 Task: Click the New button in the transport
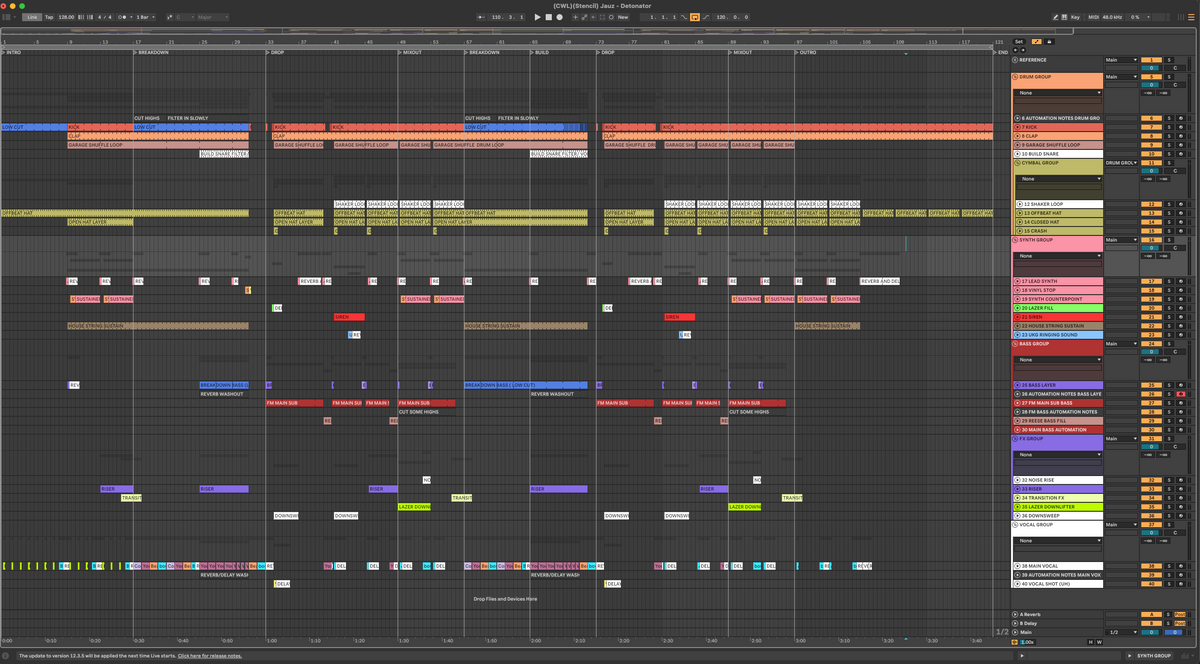[622, 17]
